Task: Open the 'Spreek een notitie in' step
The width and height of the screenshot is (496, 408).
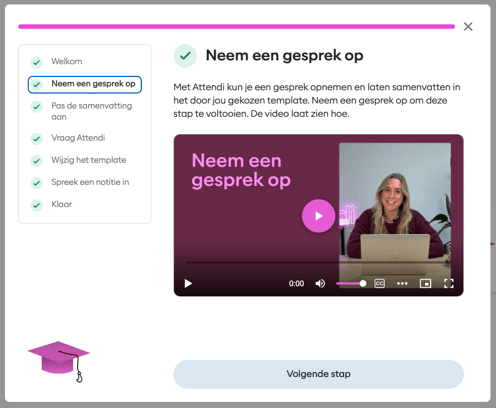Action: coord(90,182)
